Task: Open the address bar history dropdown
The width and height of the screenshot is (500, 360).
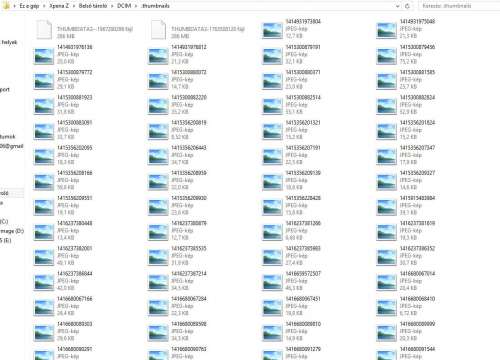Action: coord(398,6)
